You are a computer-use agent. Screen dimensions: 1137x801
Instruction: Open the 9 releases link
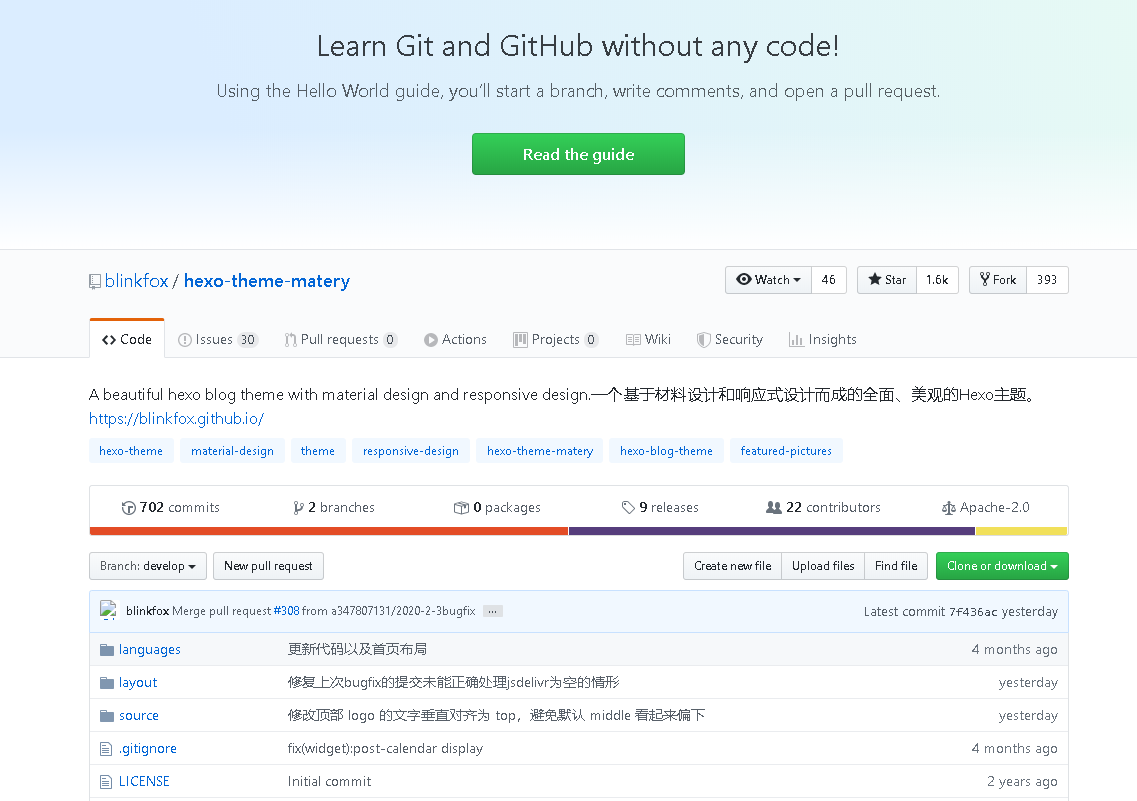660,507
